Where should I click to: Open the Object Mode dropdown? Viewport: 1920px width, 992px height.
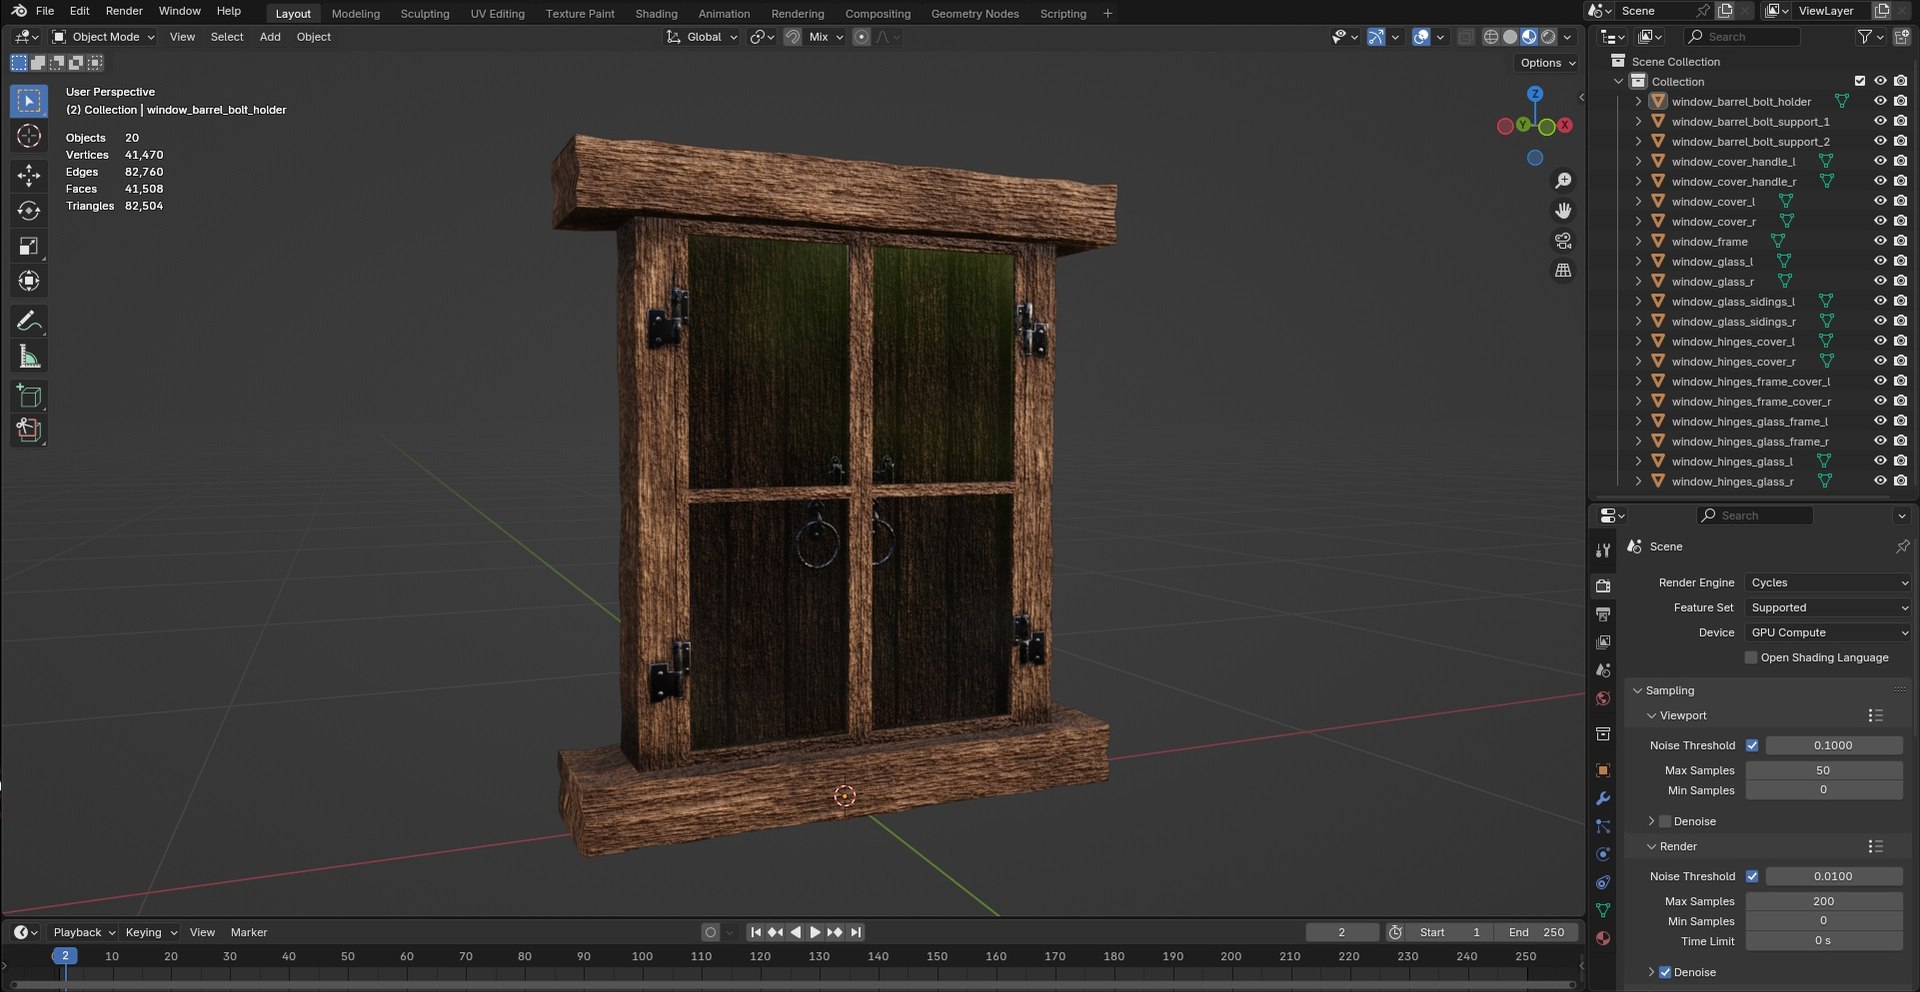[x=104, y=37]
